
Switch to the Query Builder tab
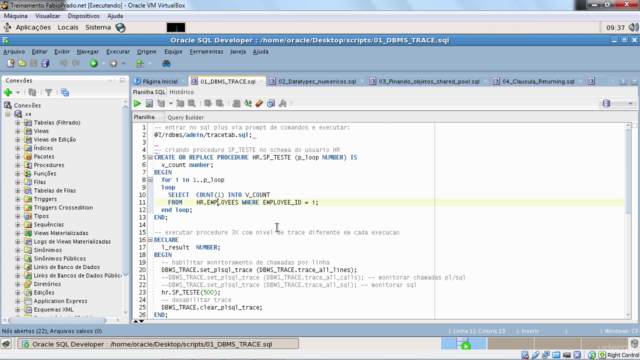coord(185,117)
